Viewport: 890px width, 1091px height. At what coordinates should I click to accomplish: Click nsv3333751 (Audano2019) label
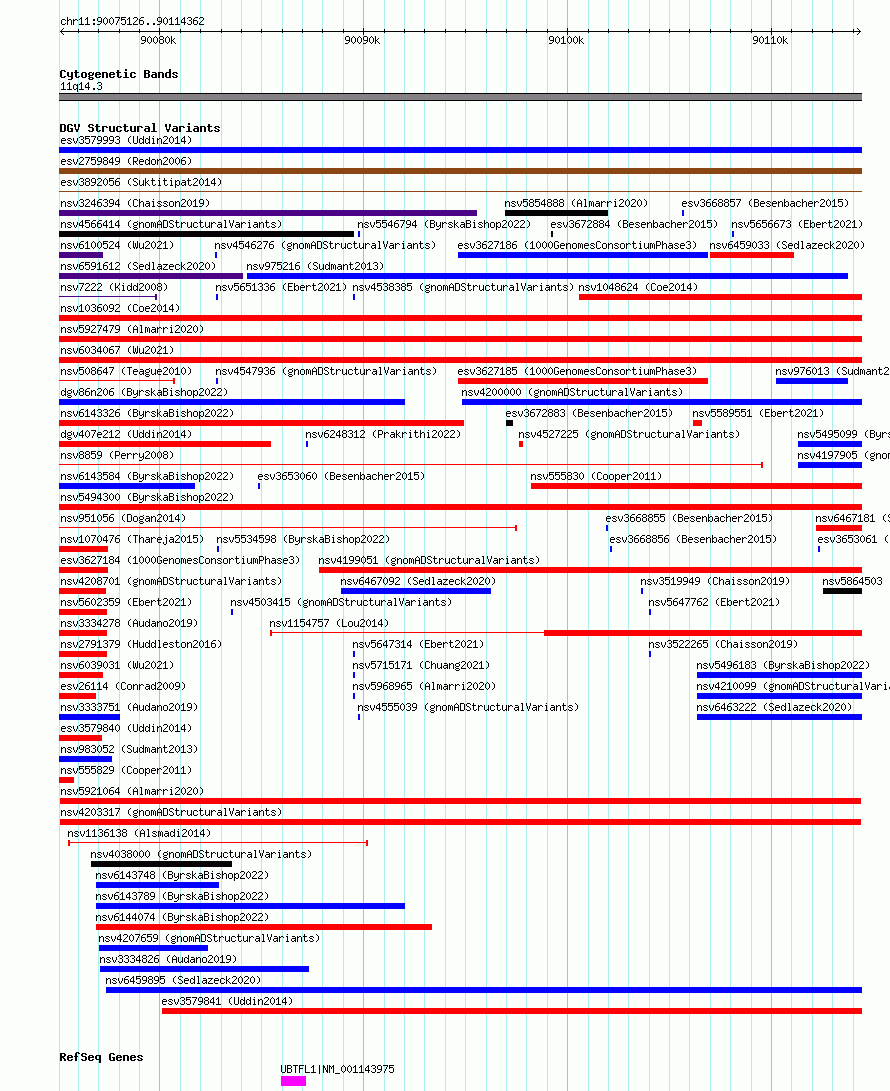[x=129, y=707]
